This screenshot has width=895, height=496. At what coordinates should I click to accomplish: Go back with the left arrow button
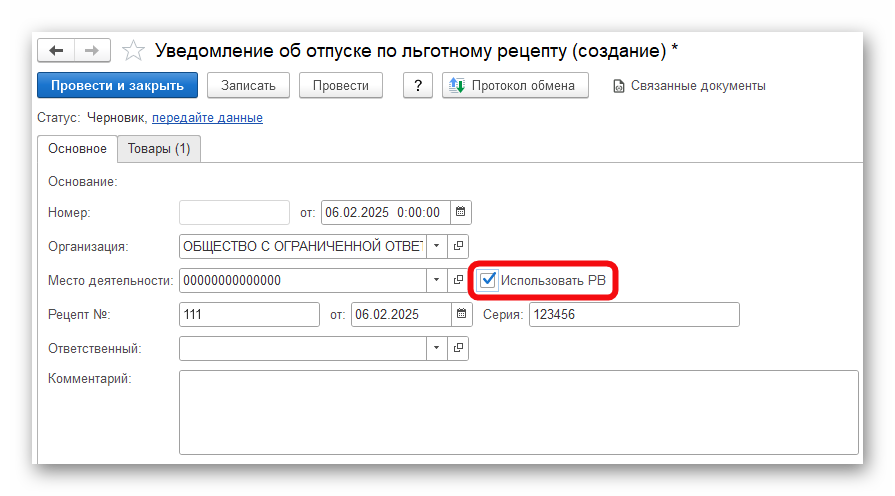[x=56, y=50]
